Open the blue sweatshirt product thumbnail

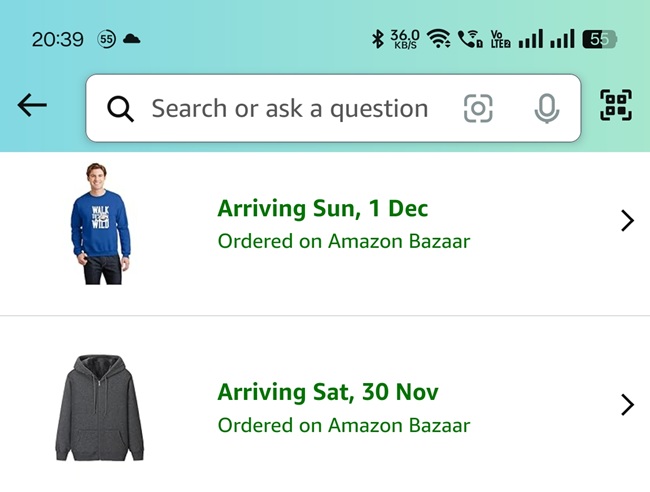[100, 224]
